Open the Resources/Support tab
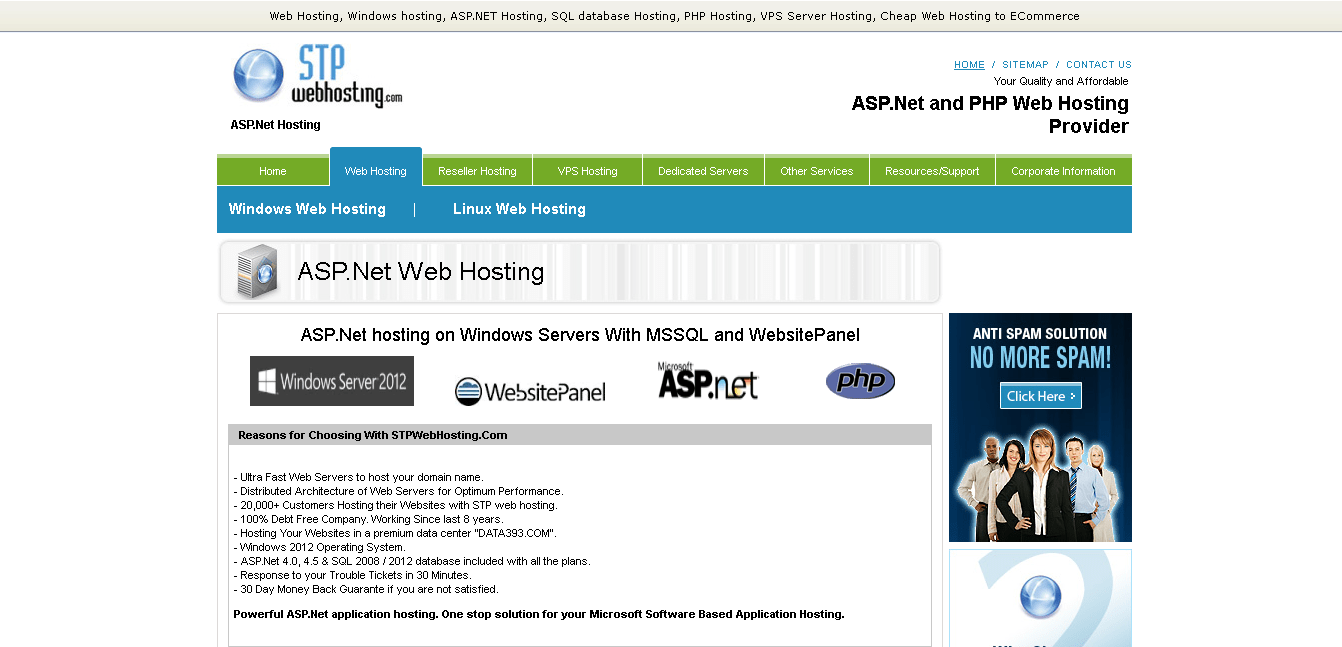Screen dimensions: 1342x647 (x=932, y=171)
